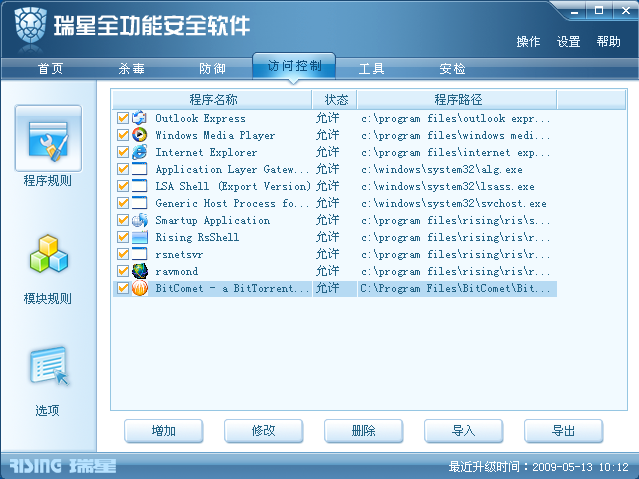Image resolution: width=639 pixels, height=479 pixels.
Task: Sort by the 状态 column header
Action: [336, 99]
